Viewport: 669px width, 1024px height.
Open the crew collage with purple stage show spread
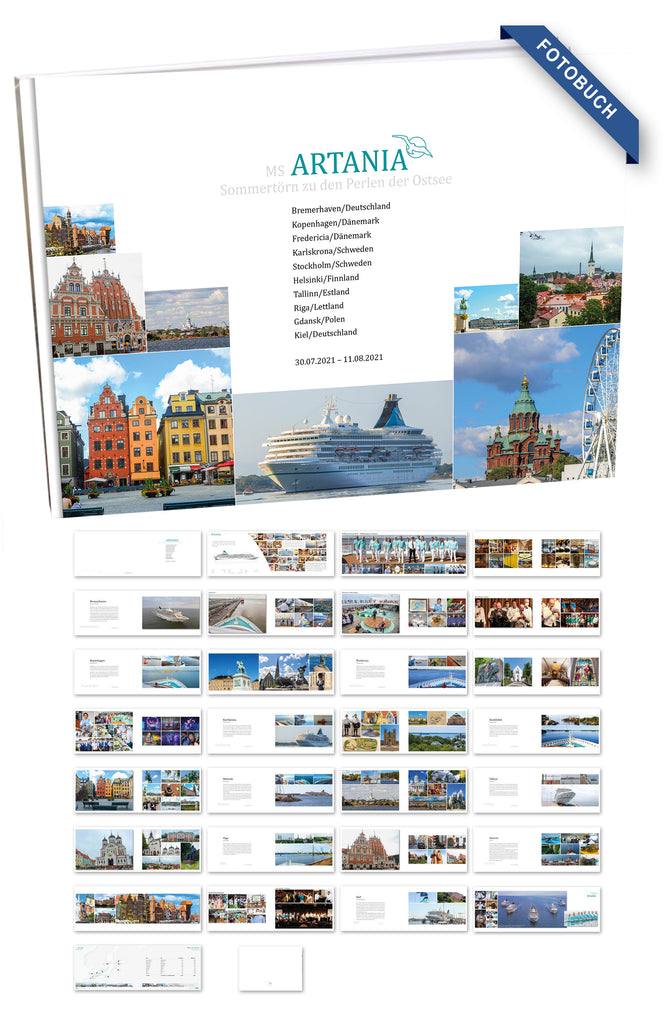tap(137, 731)
